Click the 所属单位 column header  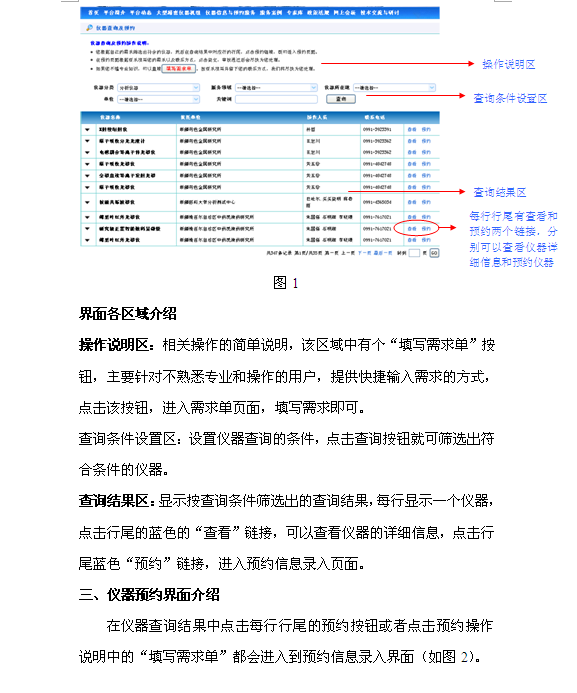(x=190, y=117)
